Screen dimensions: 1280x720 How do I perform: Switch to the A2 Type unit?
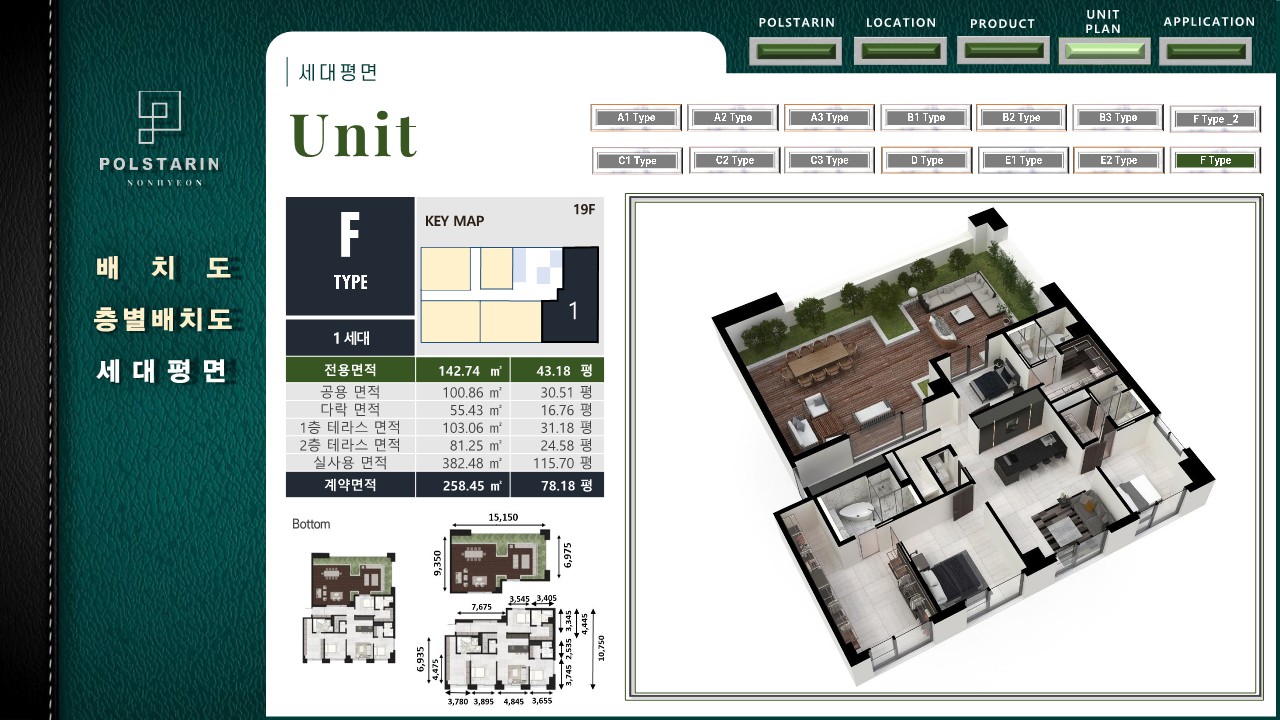[733, 118]
